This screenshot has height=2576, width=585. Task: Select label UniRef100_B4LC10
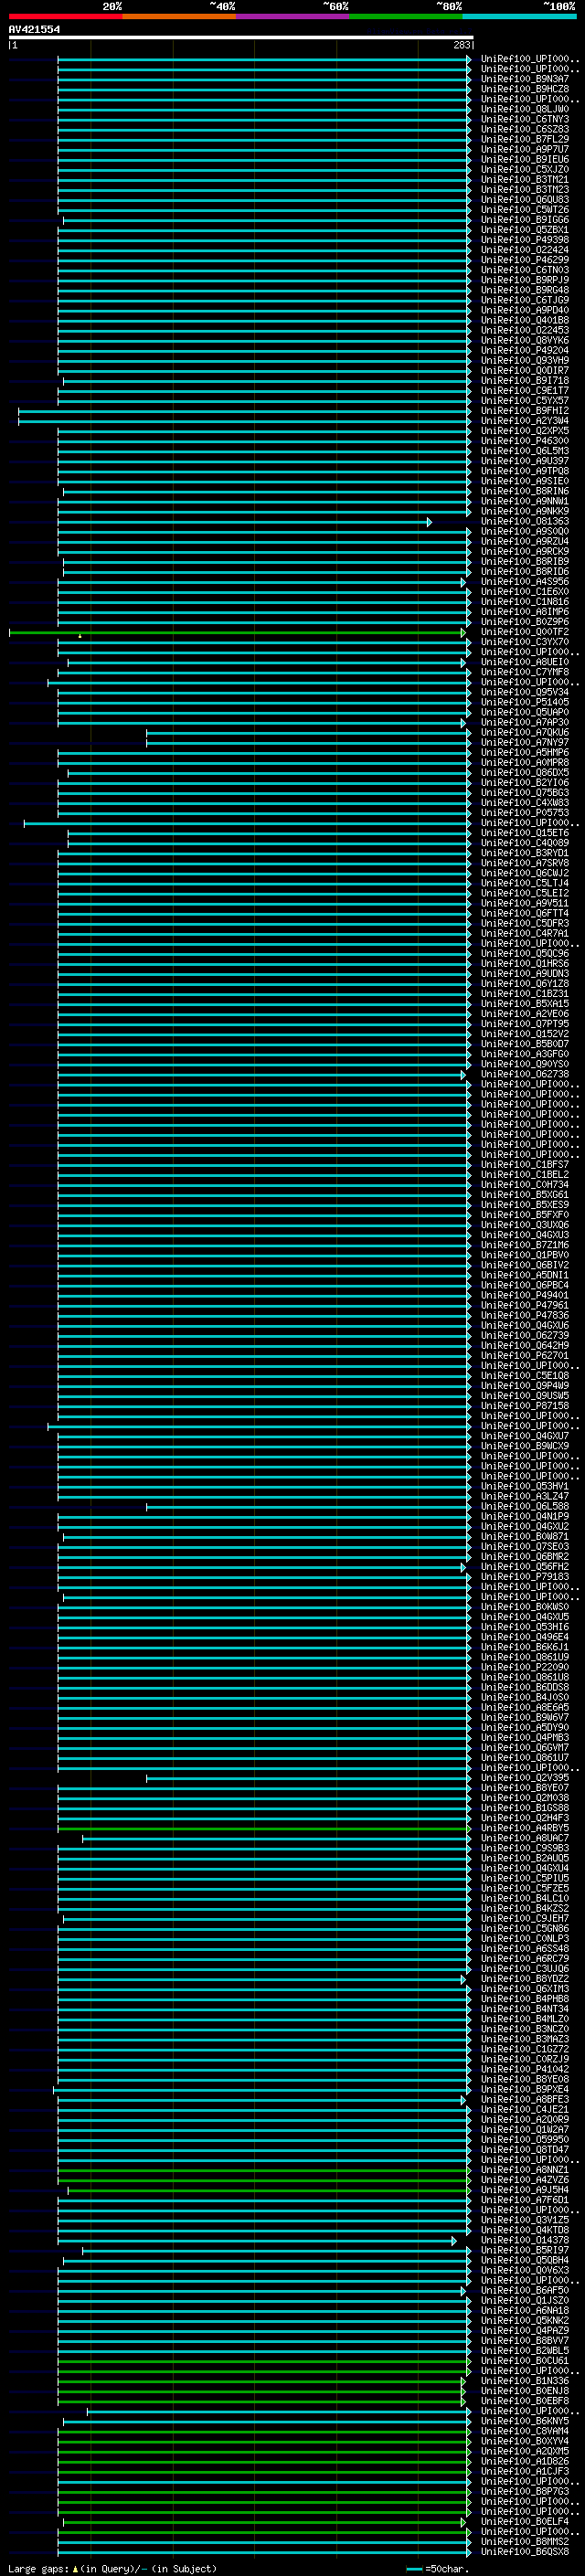pyautogui.click(x=525, y=1898)
